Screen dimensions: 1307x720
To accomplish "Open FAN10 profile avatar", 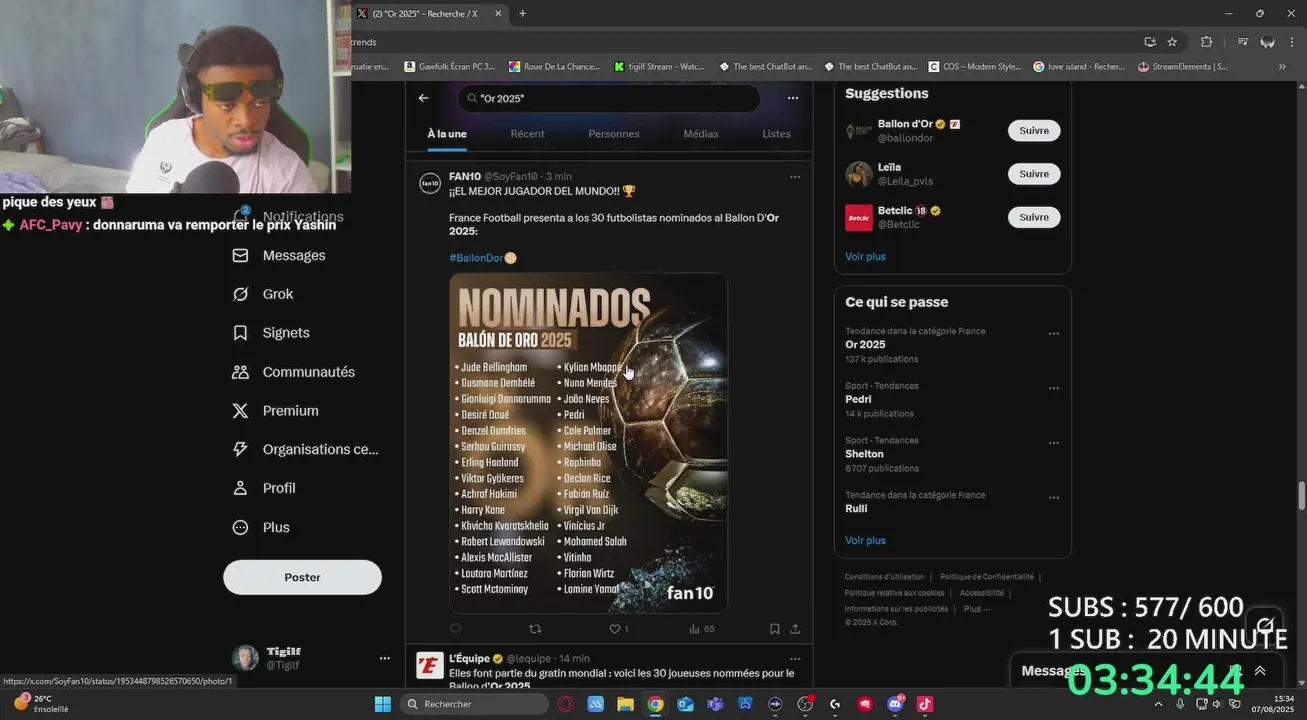I will 430,183.
